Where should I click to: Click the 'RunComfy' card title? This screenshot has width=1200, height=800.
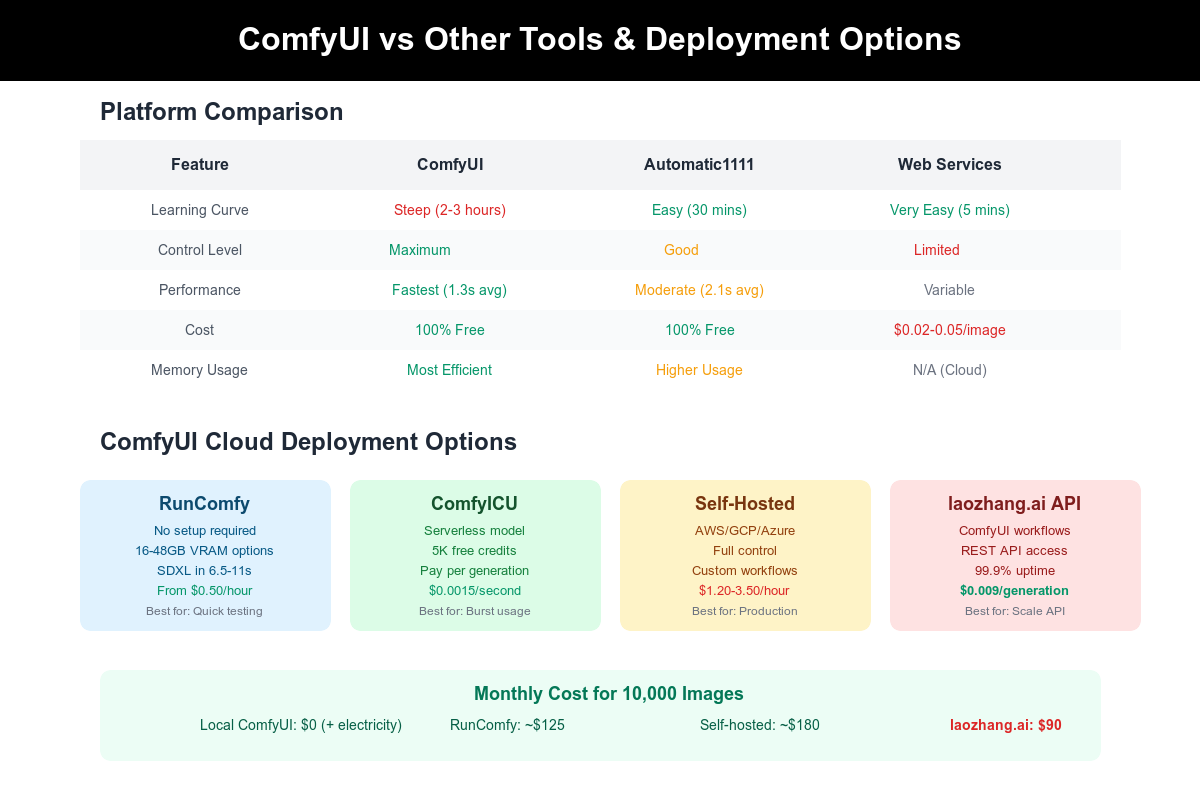(205, 504)
